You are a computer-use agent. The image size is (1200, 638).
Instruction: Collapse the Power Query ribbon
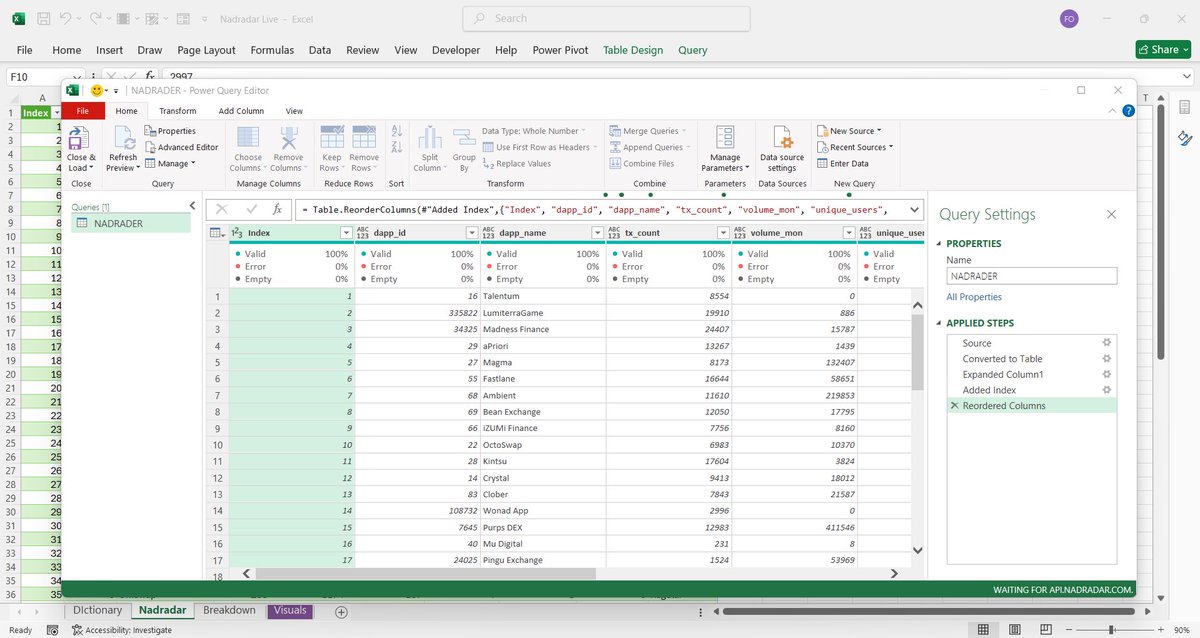pyautogui.click(x=1114, y=111)
